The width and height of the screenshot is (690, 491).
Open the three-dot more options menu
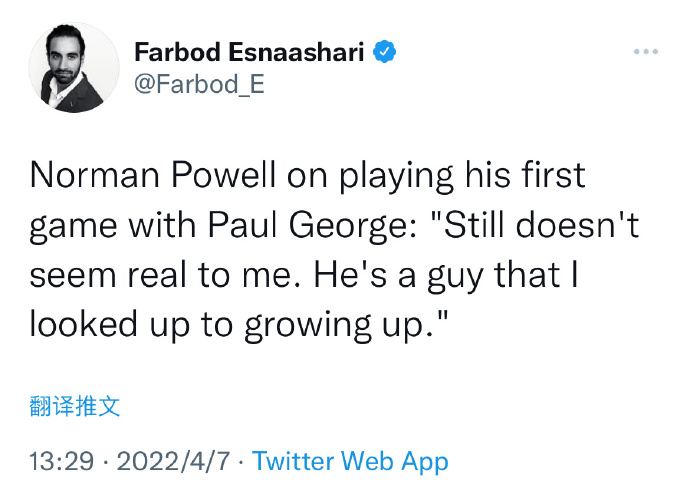point(646,52)
